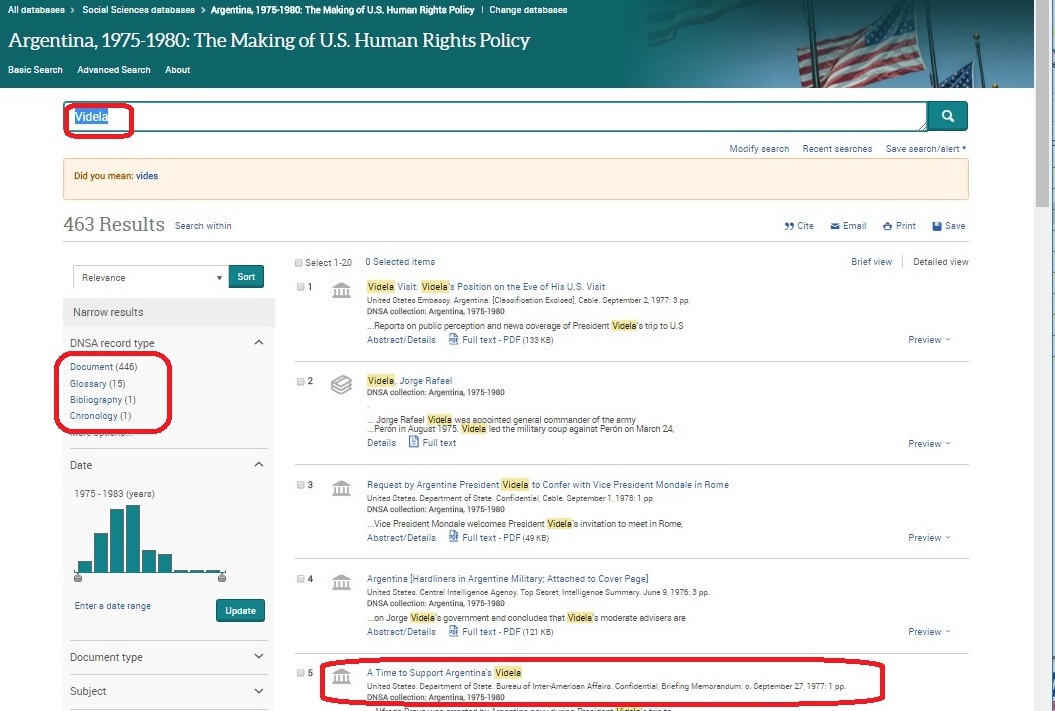The image size is (1055, 711).
Task: Open Abstract/Details for result 1
Action: pyautogui.click(x=401, y=340)
